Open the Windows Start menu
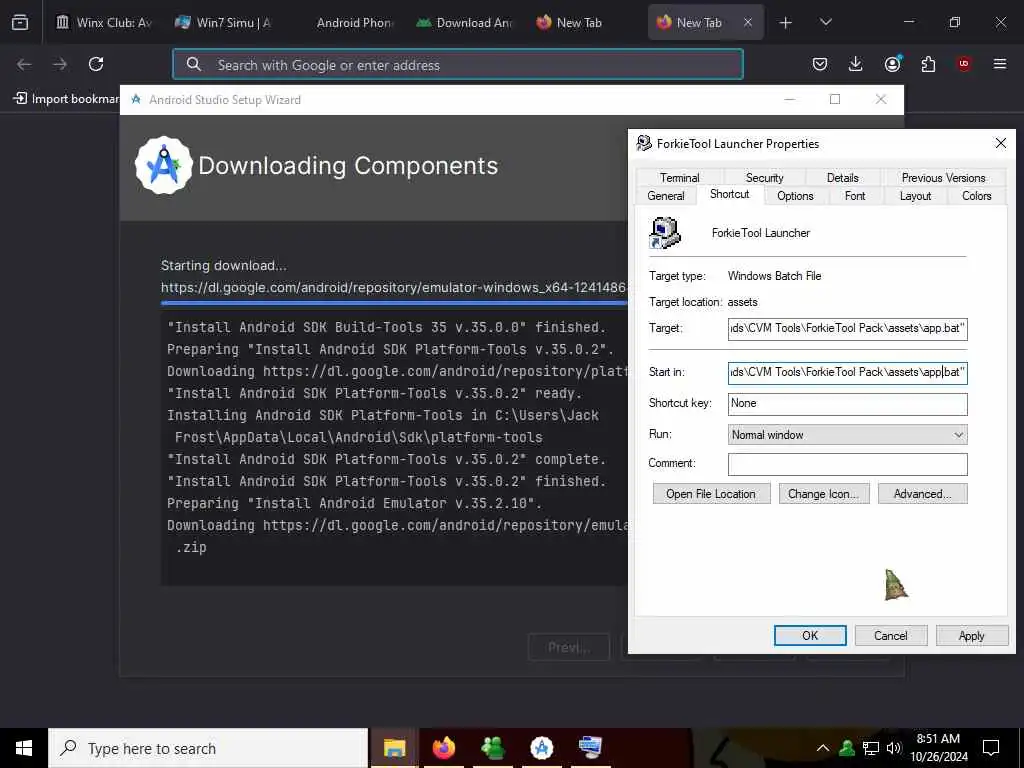Viewport: 1024px width, 768px height. tap(24, 748)
